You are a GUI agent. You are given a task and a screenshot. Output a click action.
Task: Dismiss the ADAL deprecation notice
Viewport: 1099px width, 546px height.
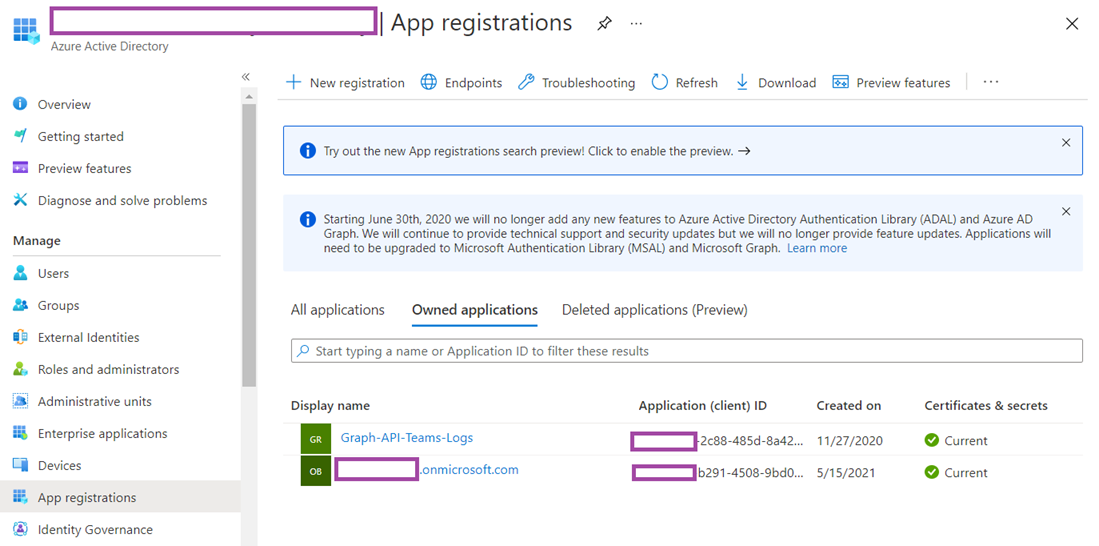(x=1066, y=211)
